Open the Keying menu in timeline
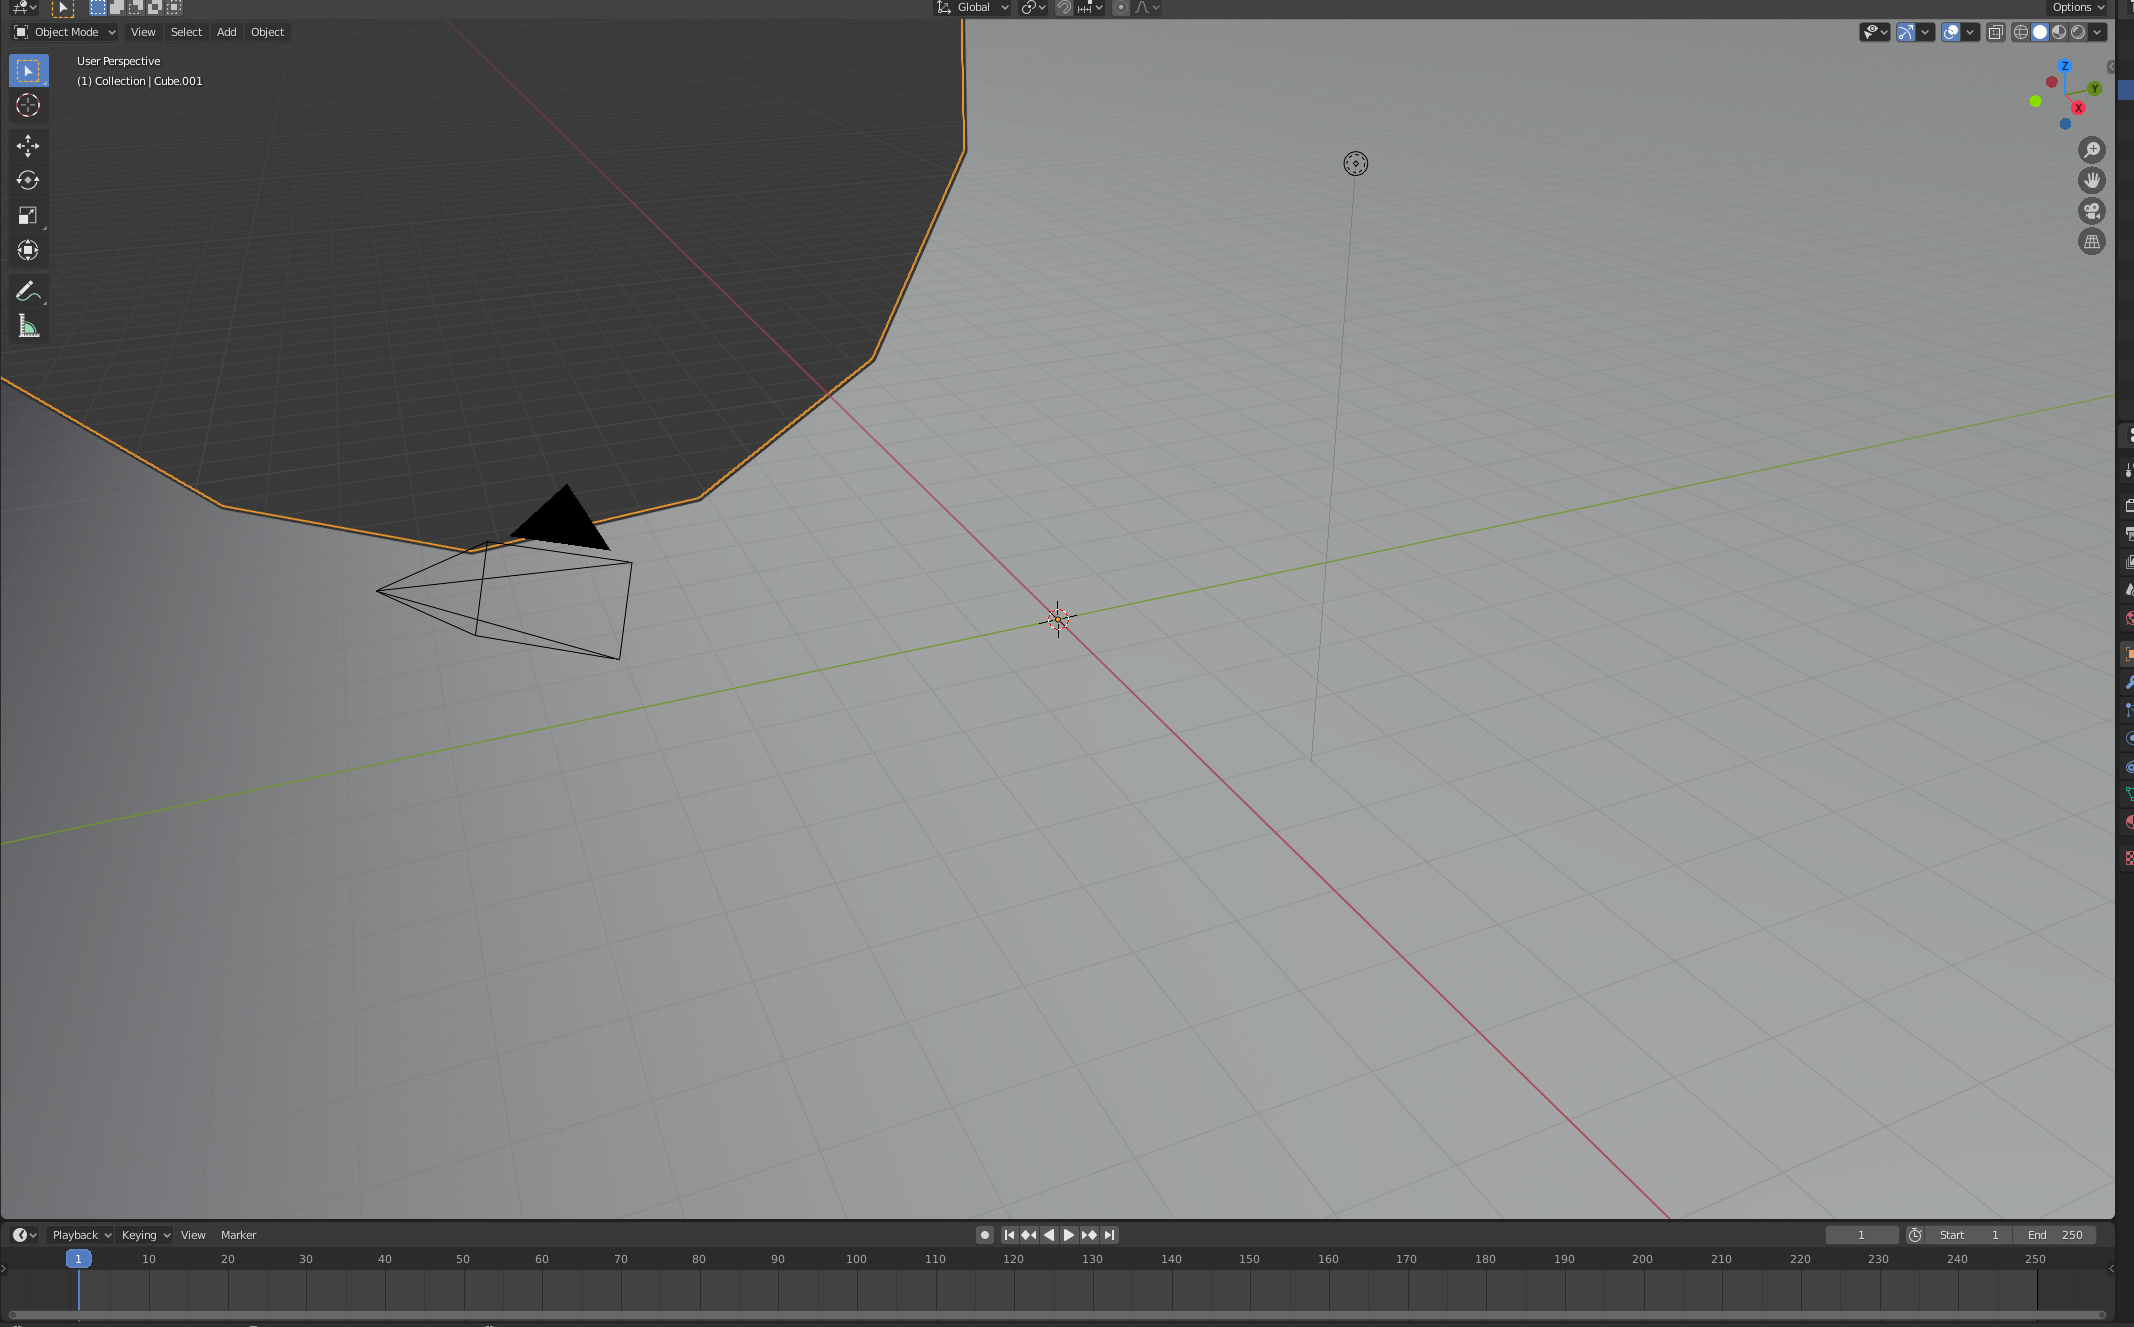 click(x=145, y=1235)
